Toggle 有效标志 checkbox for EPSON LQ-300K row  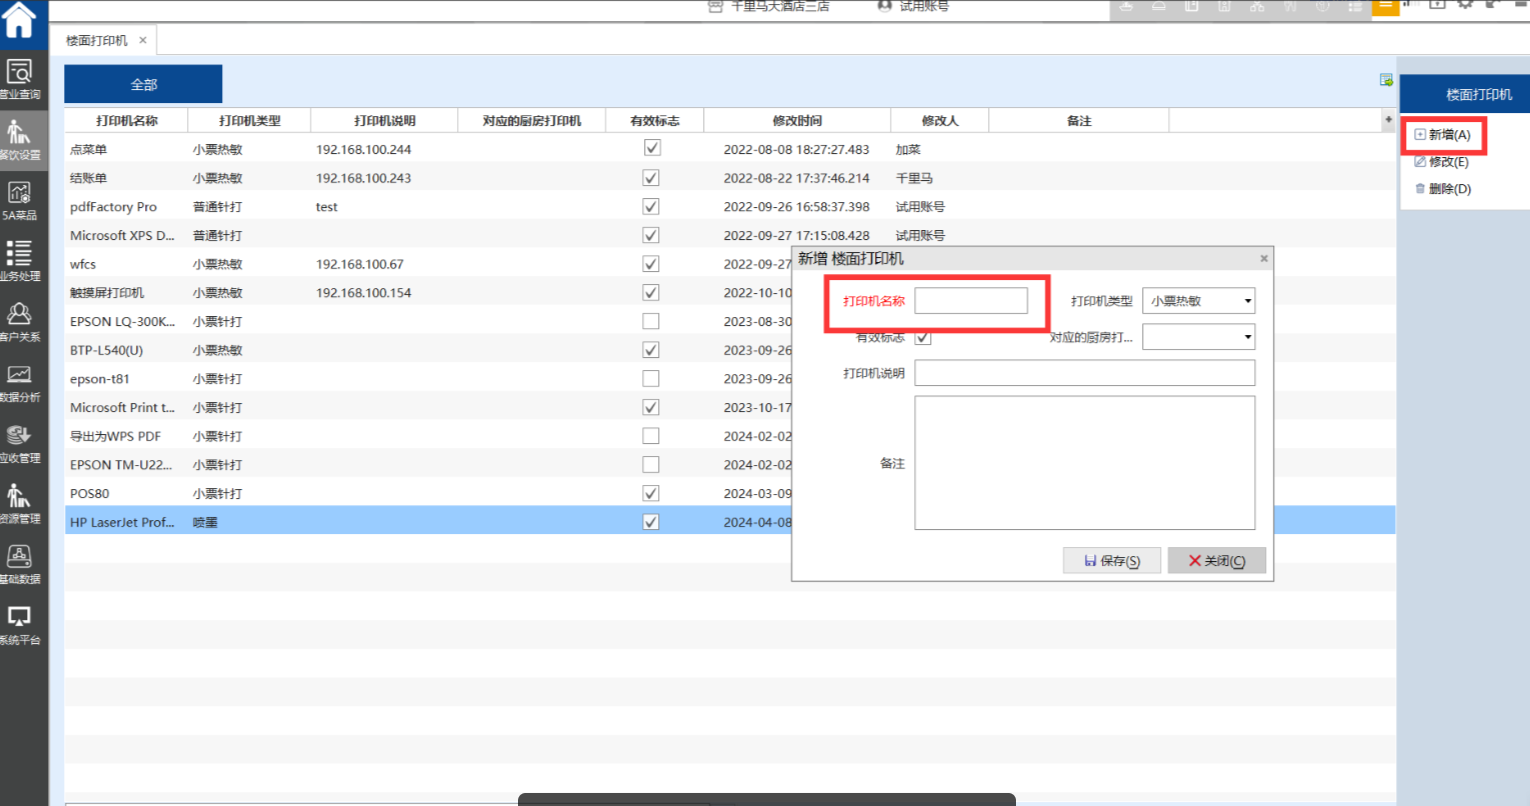[651, 321]
